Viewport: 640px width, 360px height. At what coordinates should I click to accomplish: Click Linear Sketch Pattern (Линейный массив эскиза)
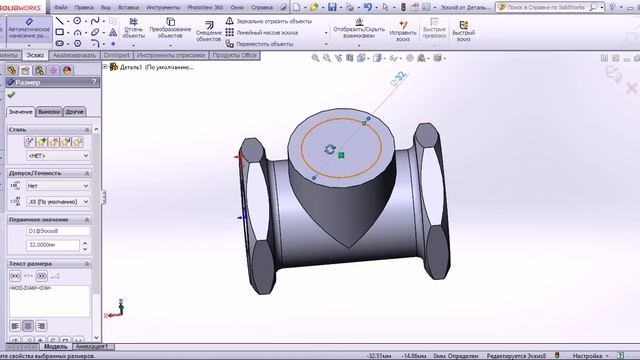coord(262,32)
